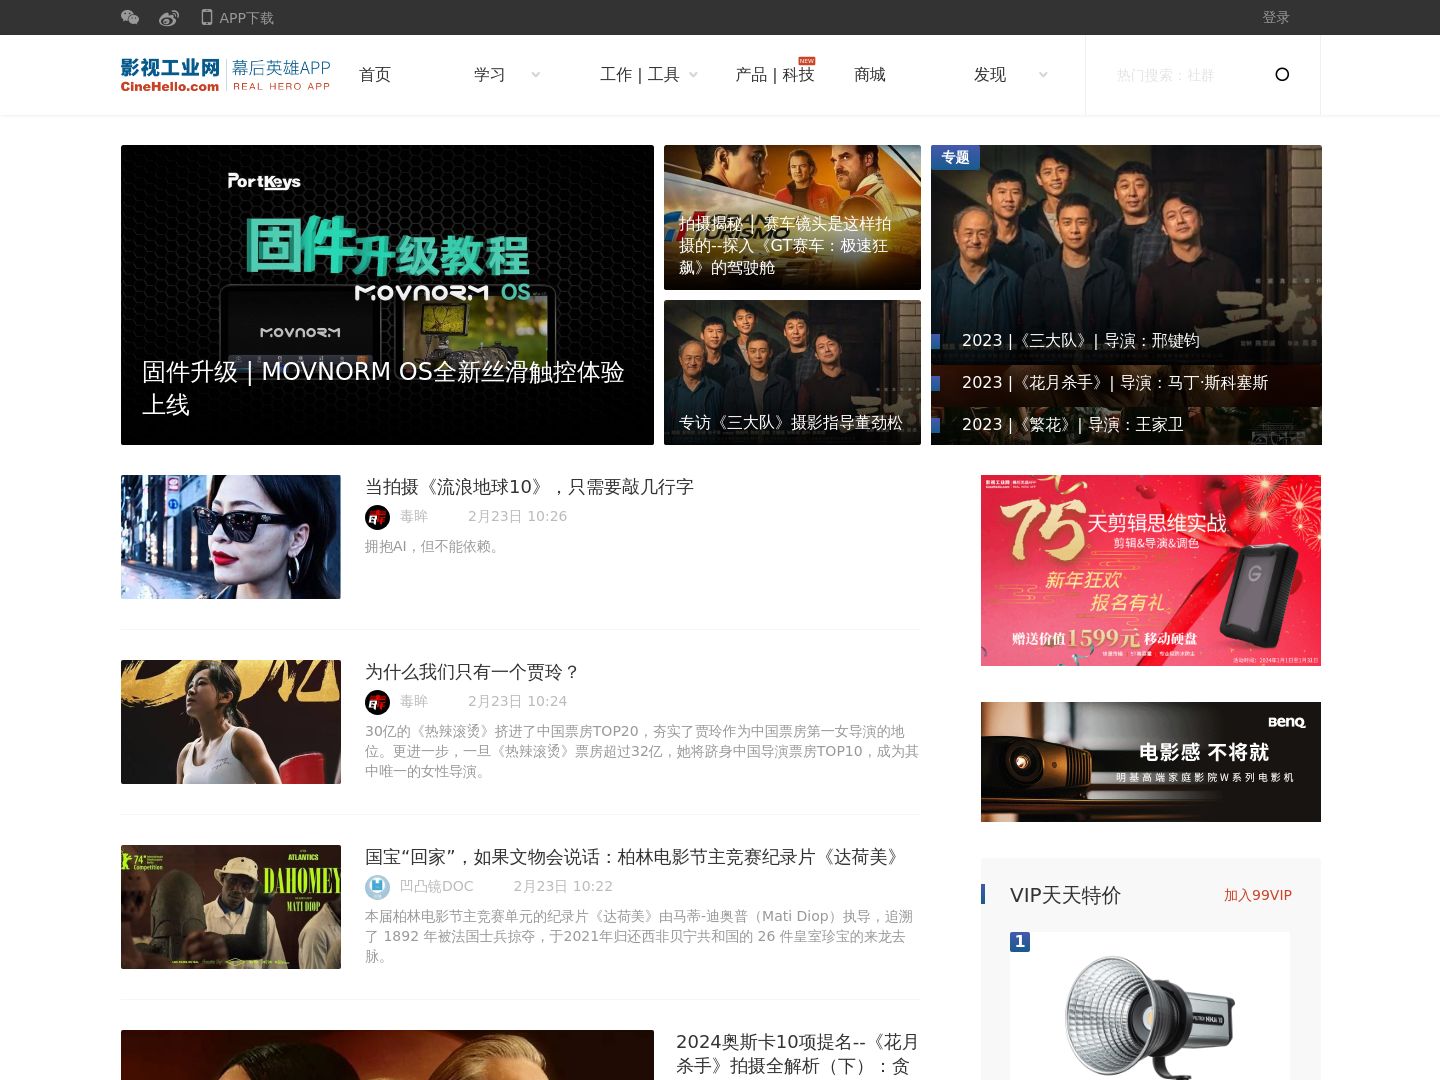Open article 当拍摄《流浪地球10》，只需要敲几行字
This screenshot has width=1440, height=1080.
tap(529, 487)
